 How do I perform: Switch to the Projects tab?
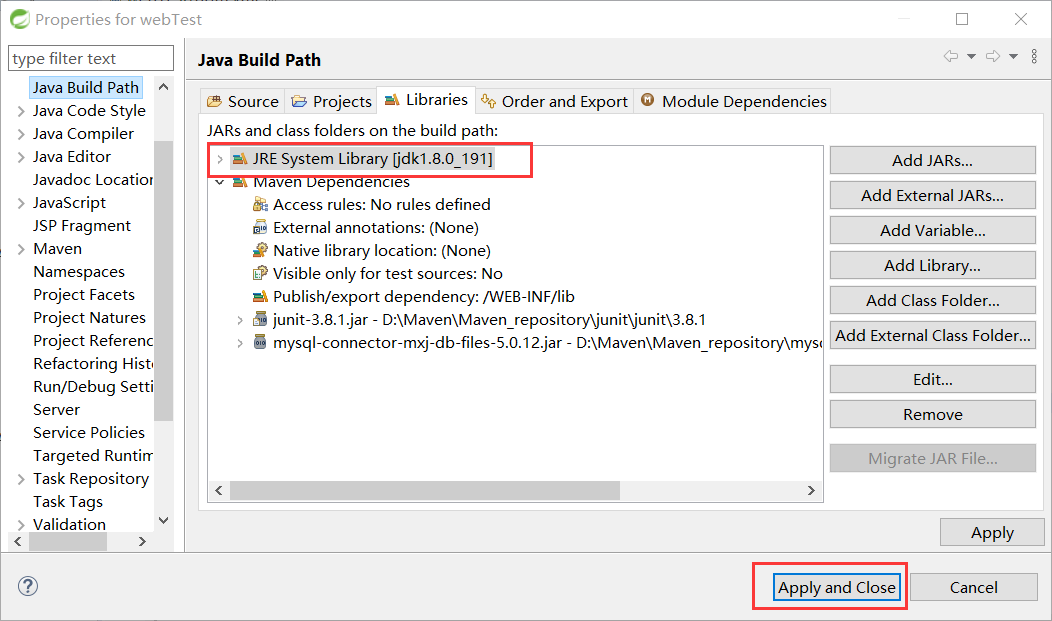pos(331,101)
